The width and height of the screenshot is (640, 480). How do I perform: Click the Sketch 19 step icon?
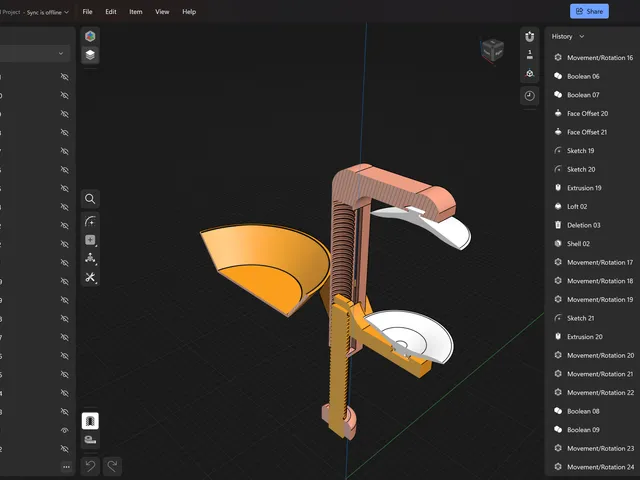click(x=558, y=151)
